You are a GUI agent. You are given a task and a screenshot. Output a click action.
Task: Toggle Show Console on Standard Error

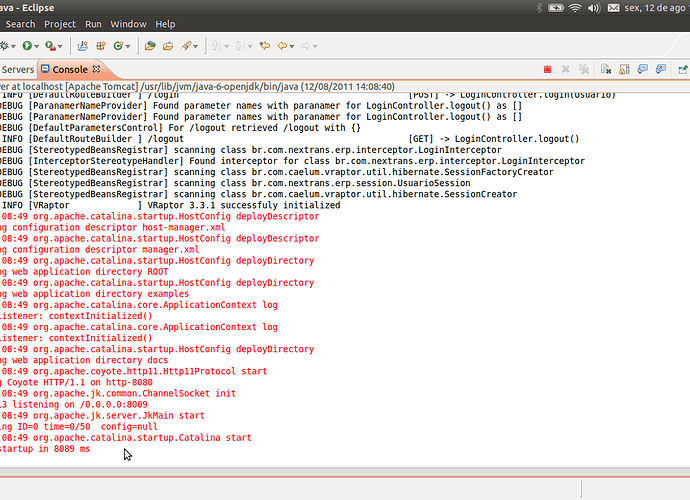click(x=661, y=70)
